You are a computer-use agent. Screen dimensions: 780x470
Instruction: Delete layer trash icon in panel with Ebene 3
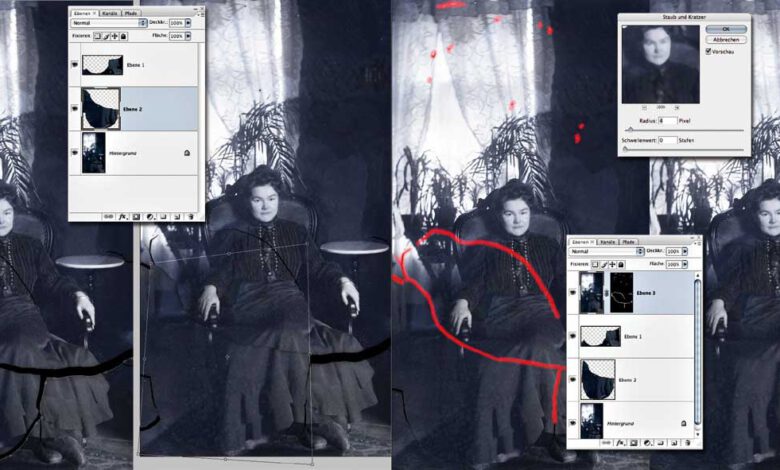point(688,443)
